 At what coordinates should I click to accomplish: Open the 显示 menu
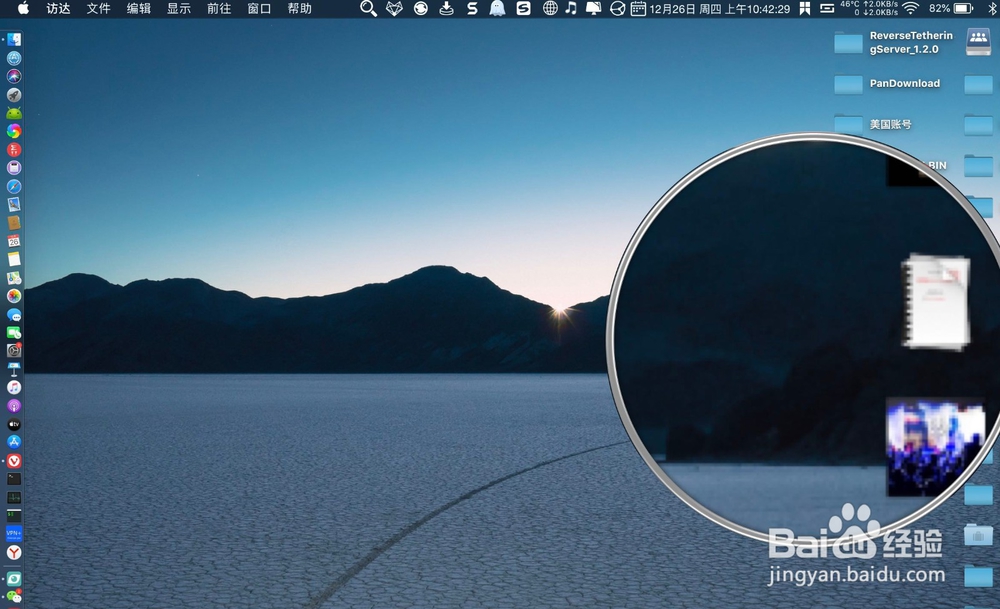(x=179, y=8)
